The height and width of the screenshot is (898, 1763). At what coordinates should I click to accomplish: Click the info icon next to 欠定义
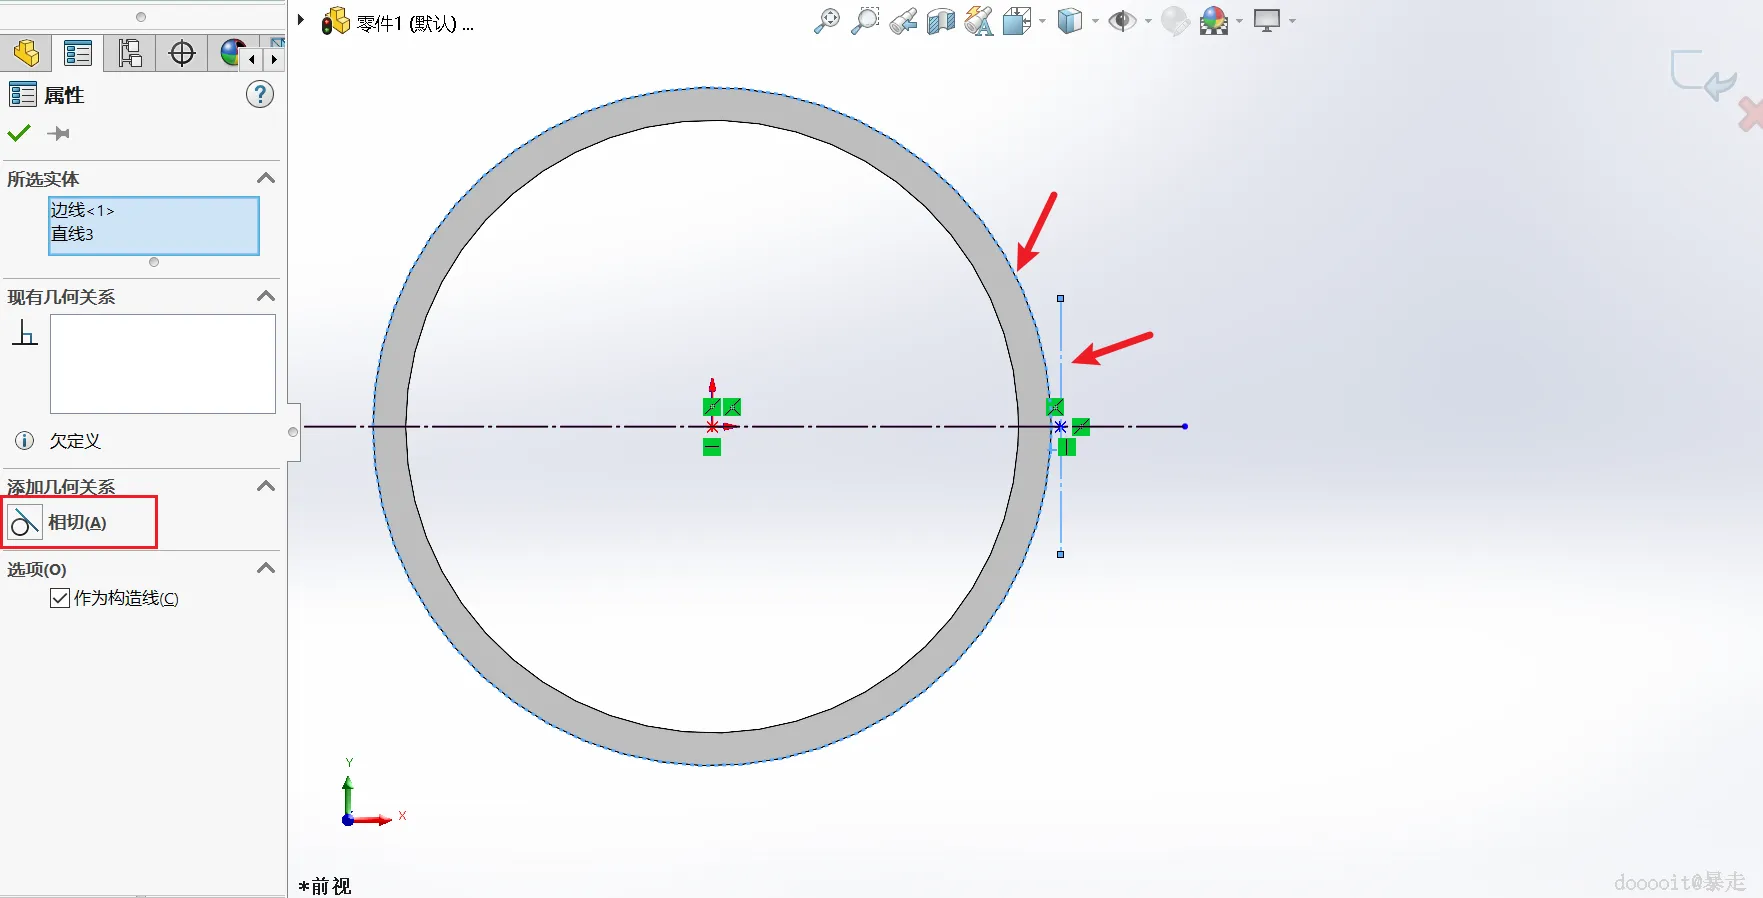[x=25, y=440]
